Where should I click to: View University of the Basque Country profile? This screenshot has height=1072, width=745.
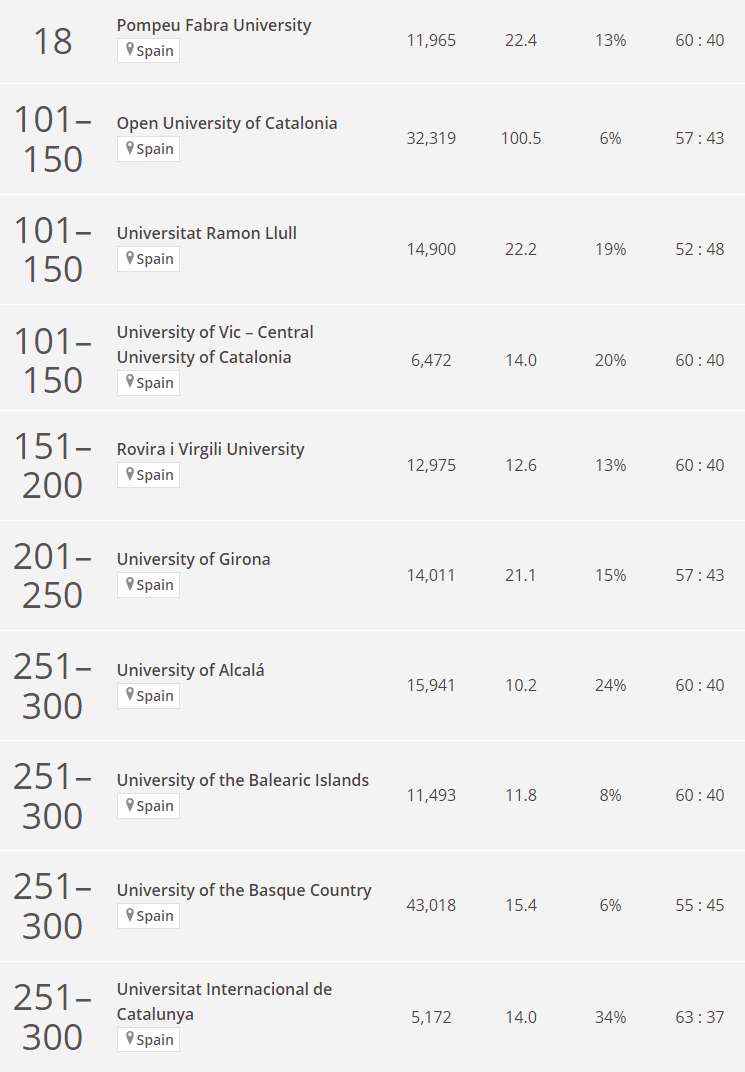pyautogui.click(x=244, y=890)
